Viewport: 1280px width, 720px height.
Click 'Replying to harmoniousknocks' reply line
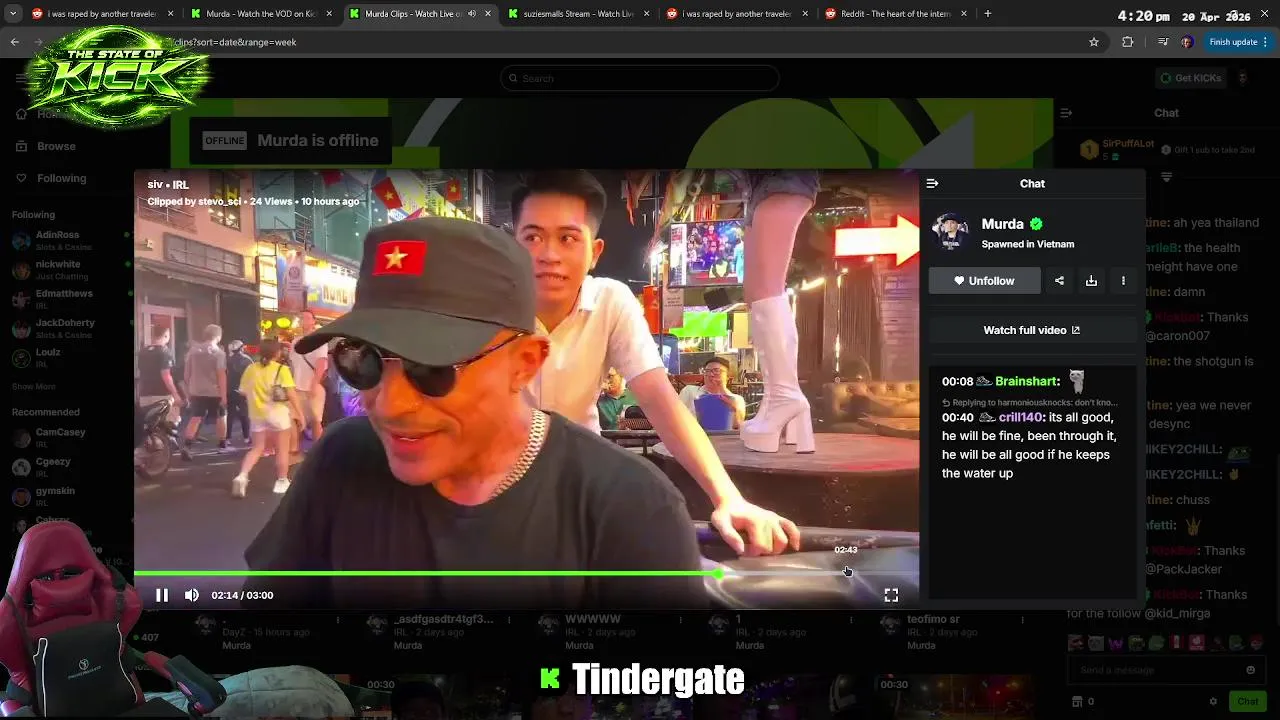pyautogui.click(x=1030, y=402)
